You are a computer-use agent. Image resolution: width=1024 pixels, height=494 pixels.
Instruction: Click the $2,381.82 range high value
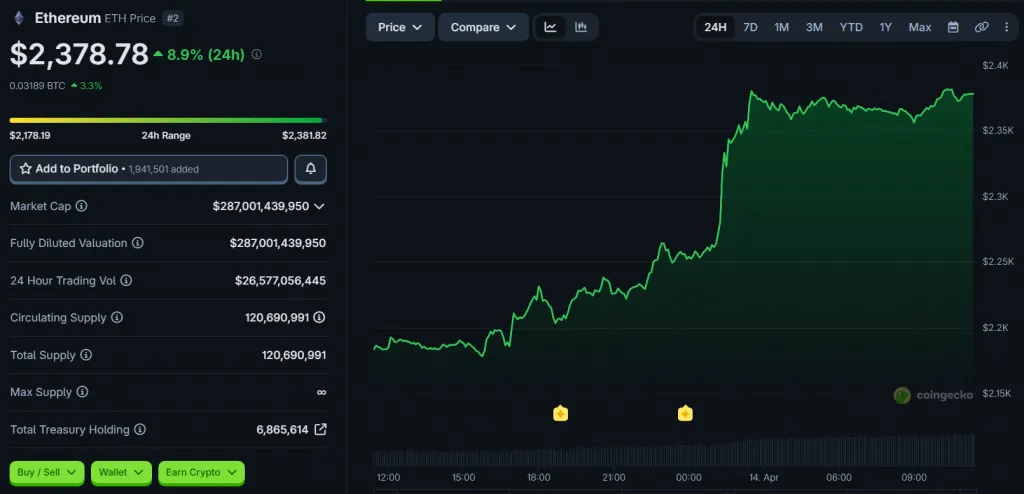pos(304,136)
